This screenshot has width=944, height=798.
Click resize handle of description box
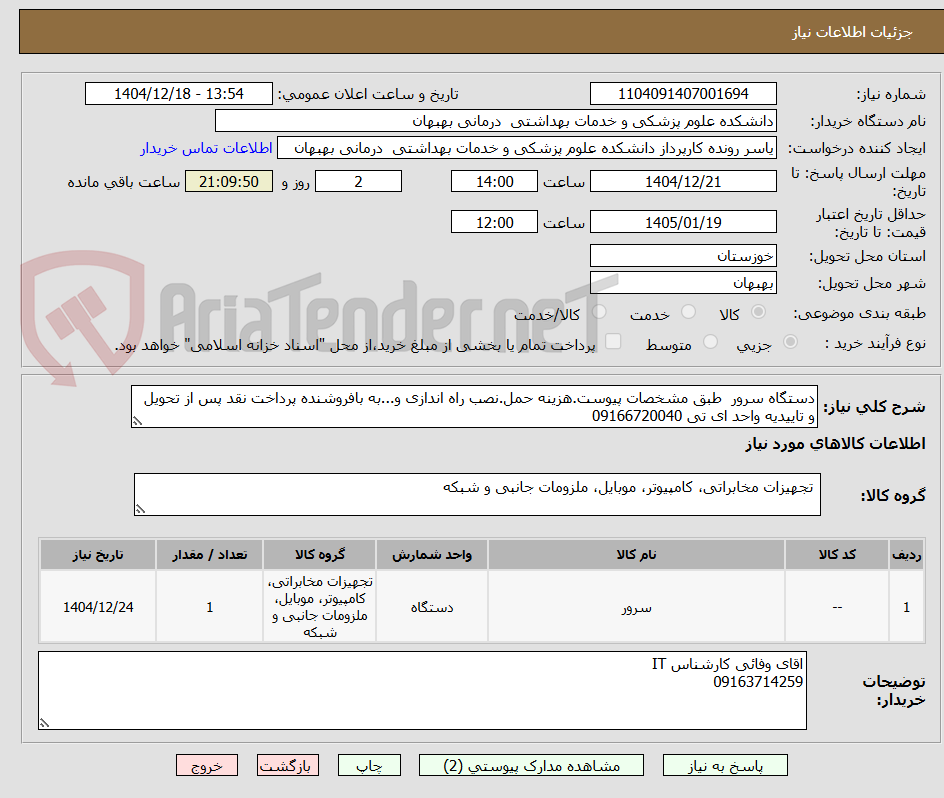pyautogui.click(x=137, y=422)
